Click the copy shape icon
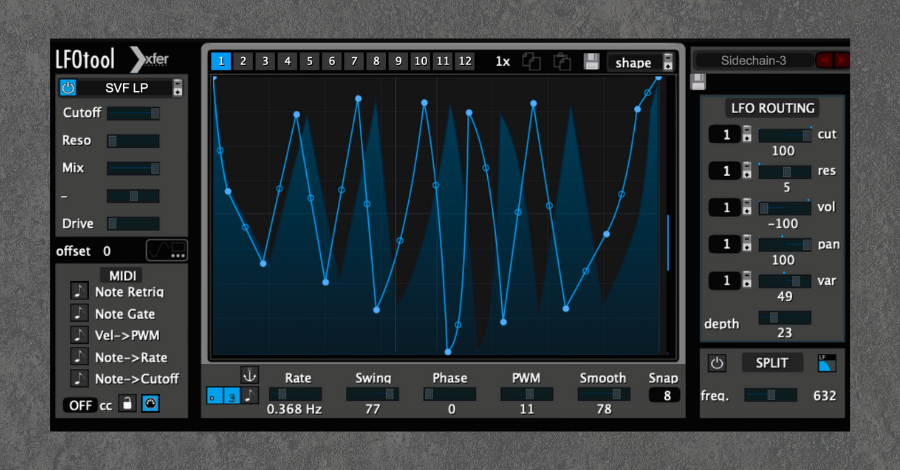Viewport: 900px width, 470px height. point(532,61)
